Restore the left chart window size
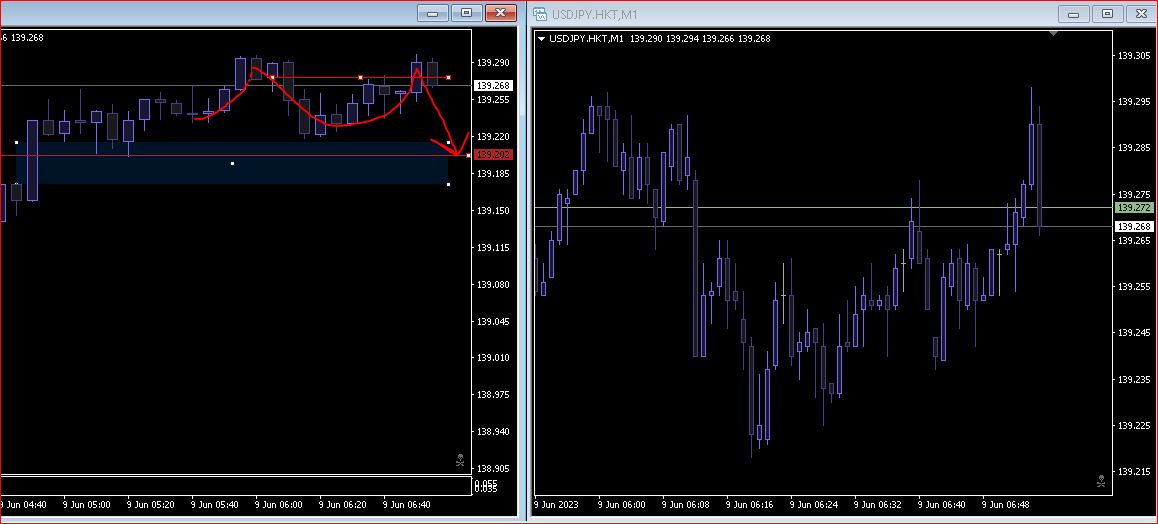Image resolution: width=1158 pixels, height=524 pixels. click(x=467, y=13)
